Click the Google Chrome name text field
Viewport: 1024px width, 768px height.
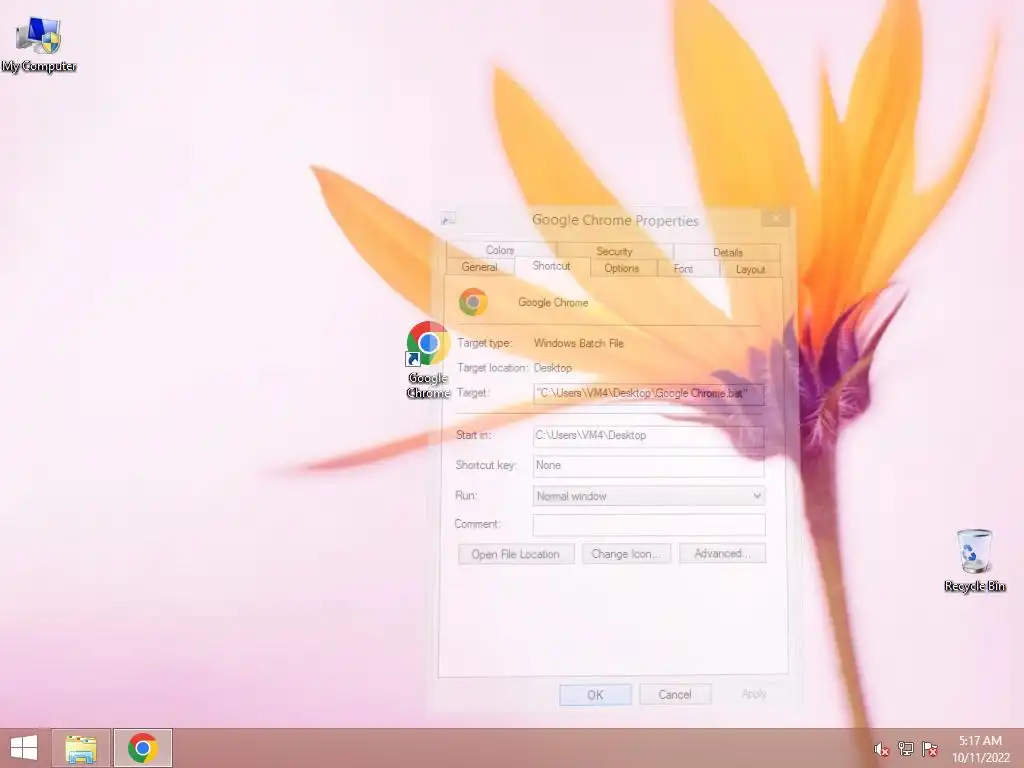coord(553,302)
